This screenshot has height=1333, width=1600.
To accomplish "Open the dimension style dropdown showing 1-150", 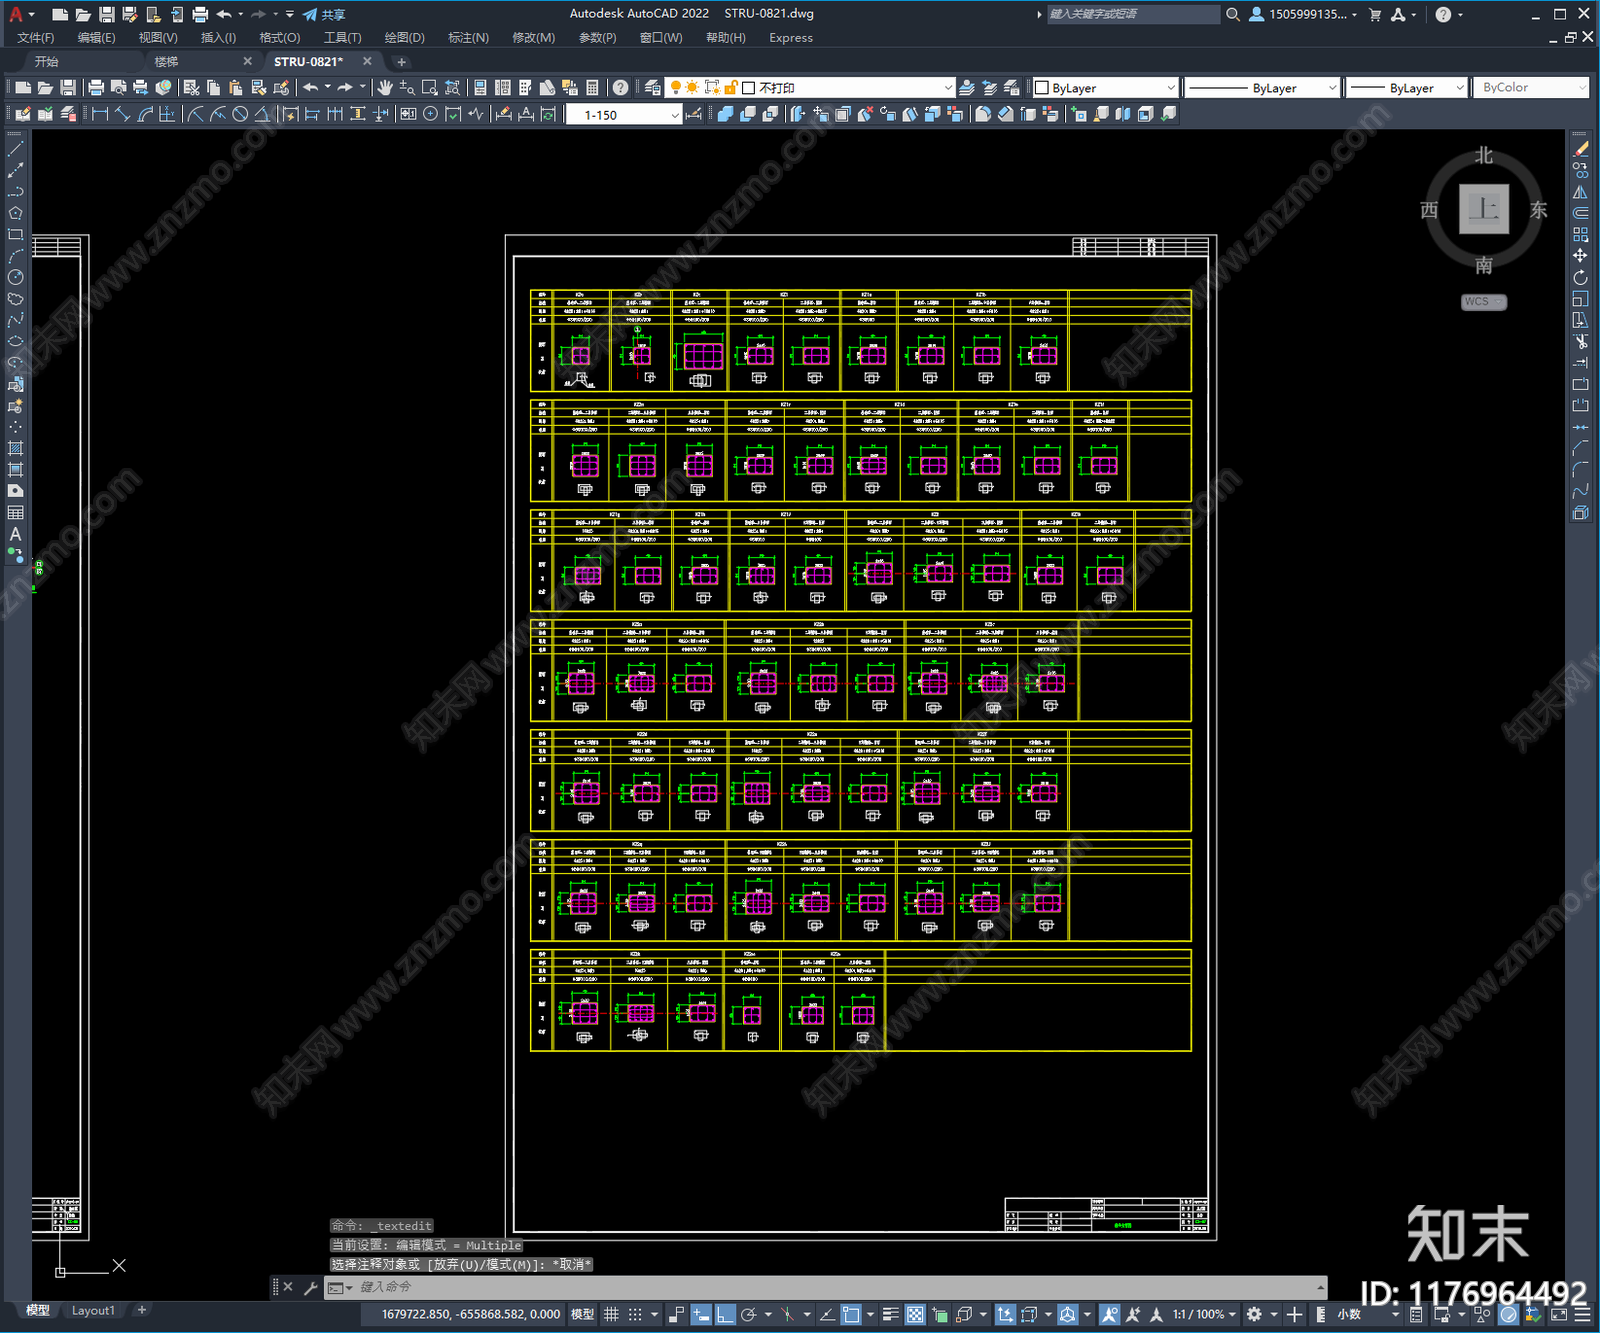I will point(623,115).
